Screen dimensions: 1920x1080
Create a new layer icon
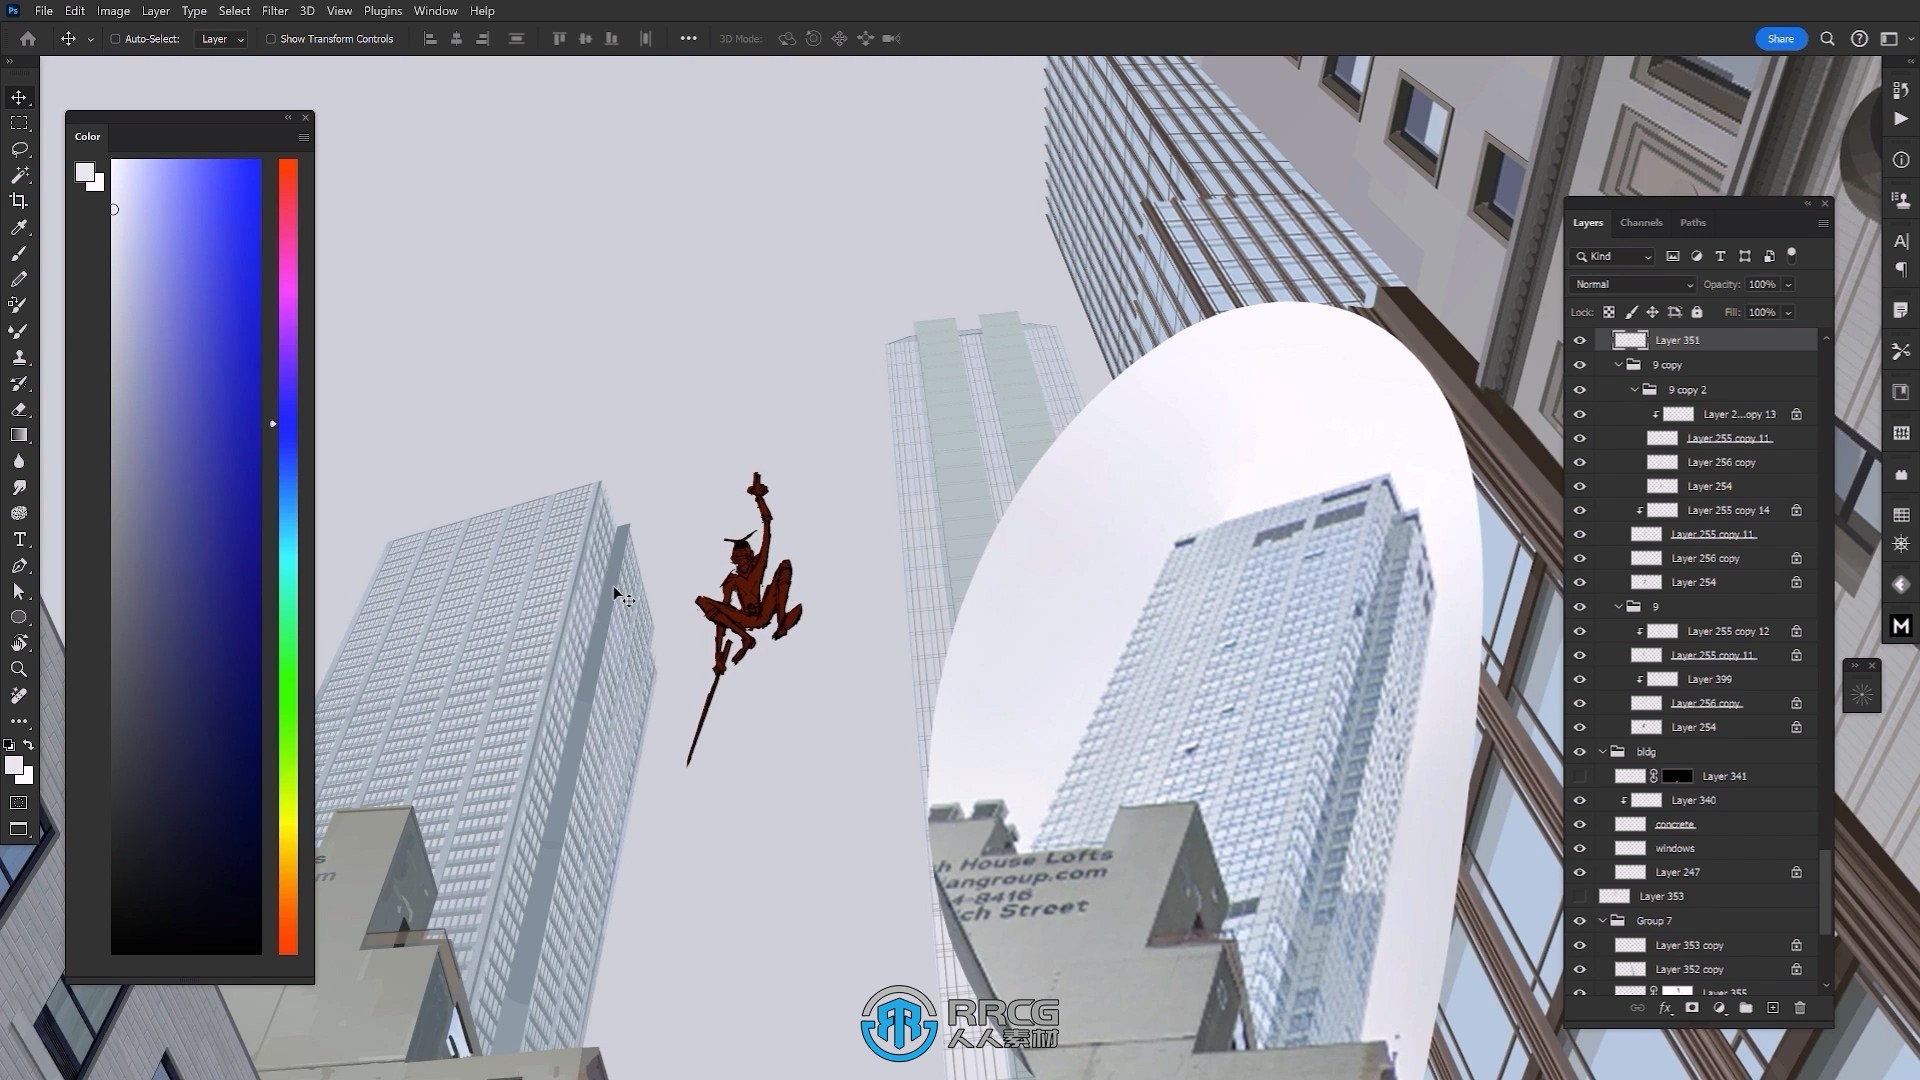[x=1773, y=1008]
